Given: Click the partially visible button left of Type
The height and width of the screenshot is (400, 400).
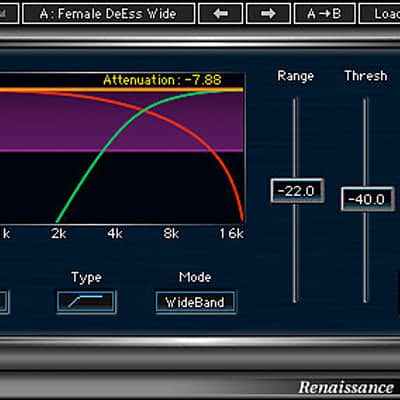Looking at the screenshot, I should pos(4,302).
